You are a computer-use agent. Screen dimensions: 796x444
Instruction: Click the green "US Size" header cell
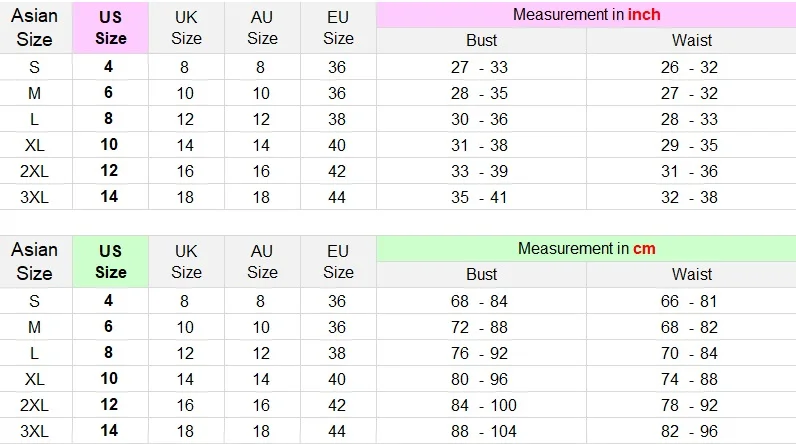coord(110,261)
